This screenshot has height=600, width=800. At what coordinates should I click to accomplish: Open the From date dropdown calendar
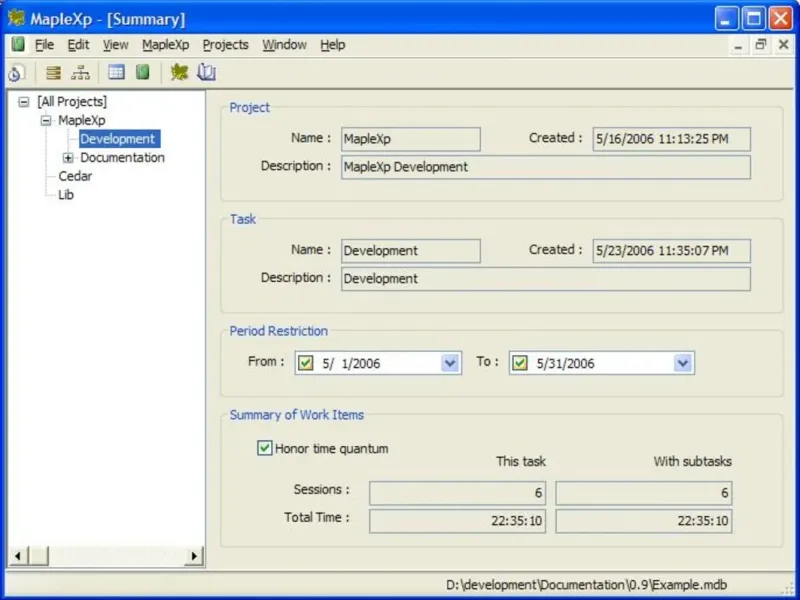tap(450, 363)
